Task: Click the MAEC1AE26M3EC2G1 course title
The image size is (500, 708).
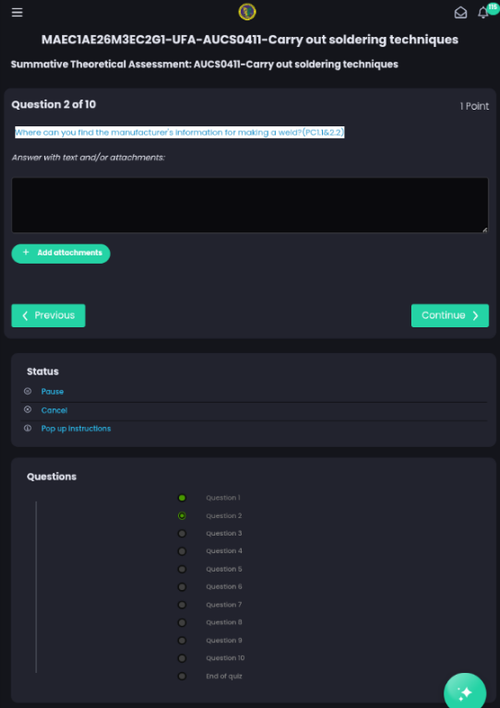Action: click(x=250, y=40)
